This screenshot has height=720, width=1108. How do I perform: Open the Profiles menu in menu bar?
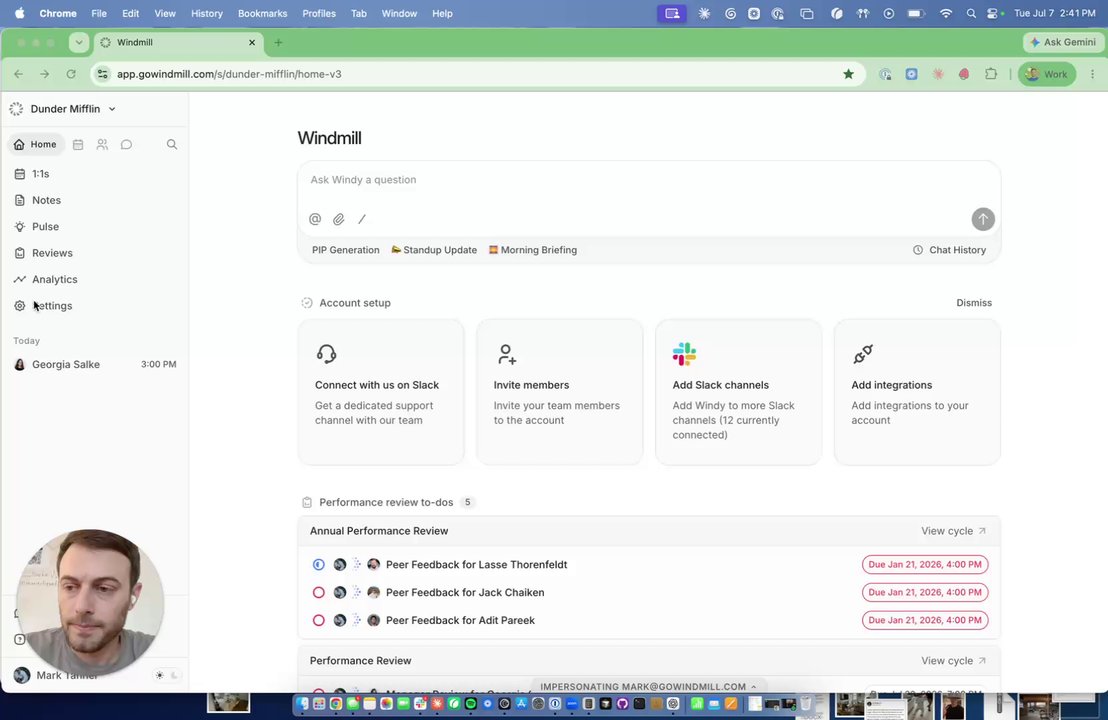[319, 13]
